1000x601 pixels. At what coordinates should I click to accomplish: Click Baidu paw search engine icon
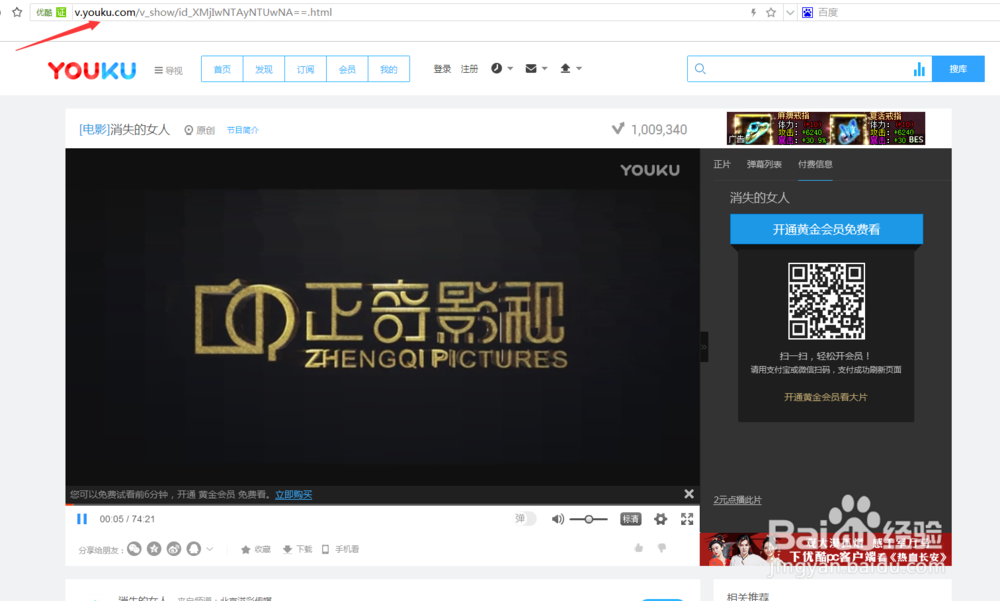click(x=807, y=12)
